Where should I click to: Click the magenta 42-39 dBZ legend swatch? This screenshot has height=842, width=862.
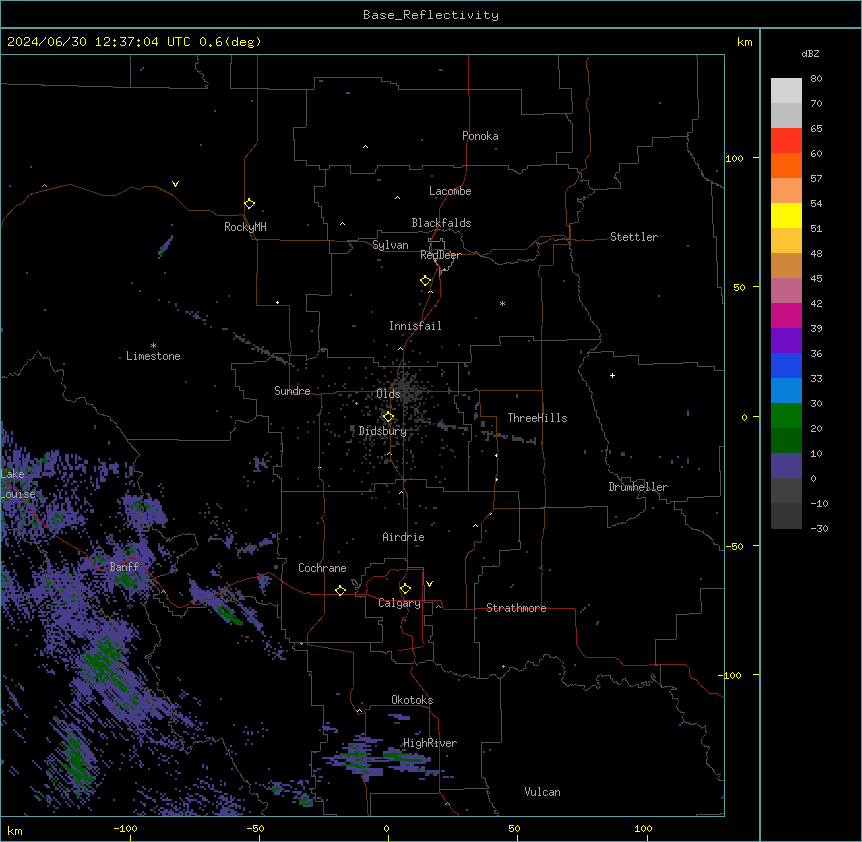tap(786, 315)
